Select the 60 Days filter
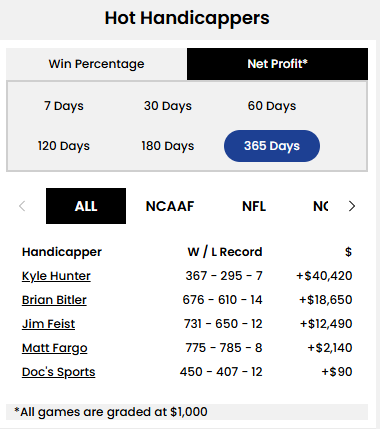This screenshot has height=429, width=380. point(272,106)
